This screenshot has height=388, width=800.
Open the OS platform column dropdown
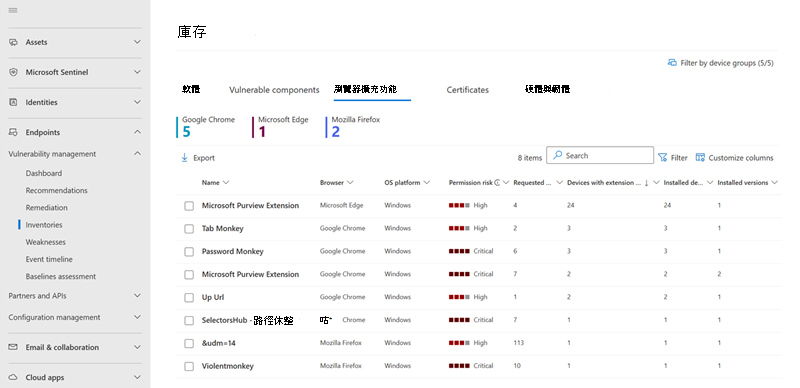pos(427,183)
